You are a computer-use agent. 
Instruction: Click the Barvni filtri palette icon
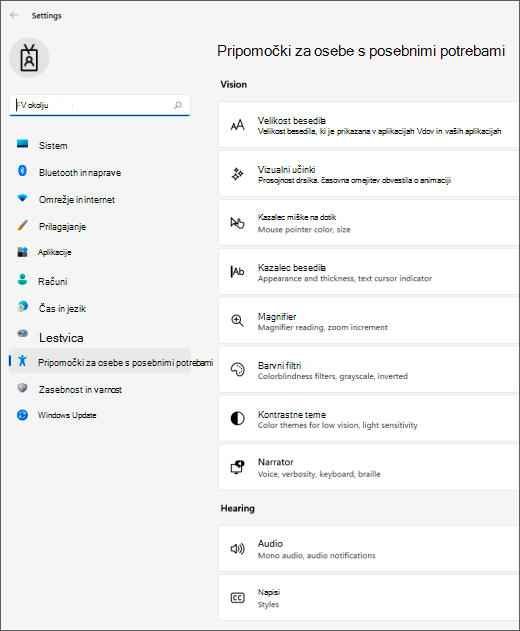(x=237, y=369)
